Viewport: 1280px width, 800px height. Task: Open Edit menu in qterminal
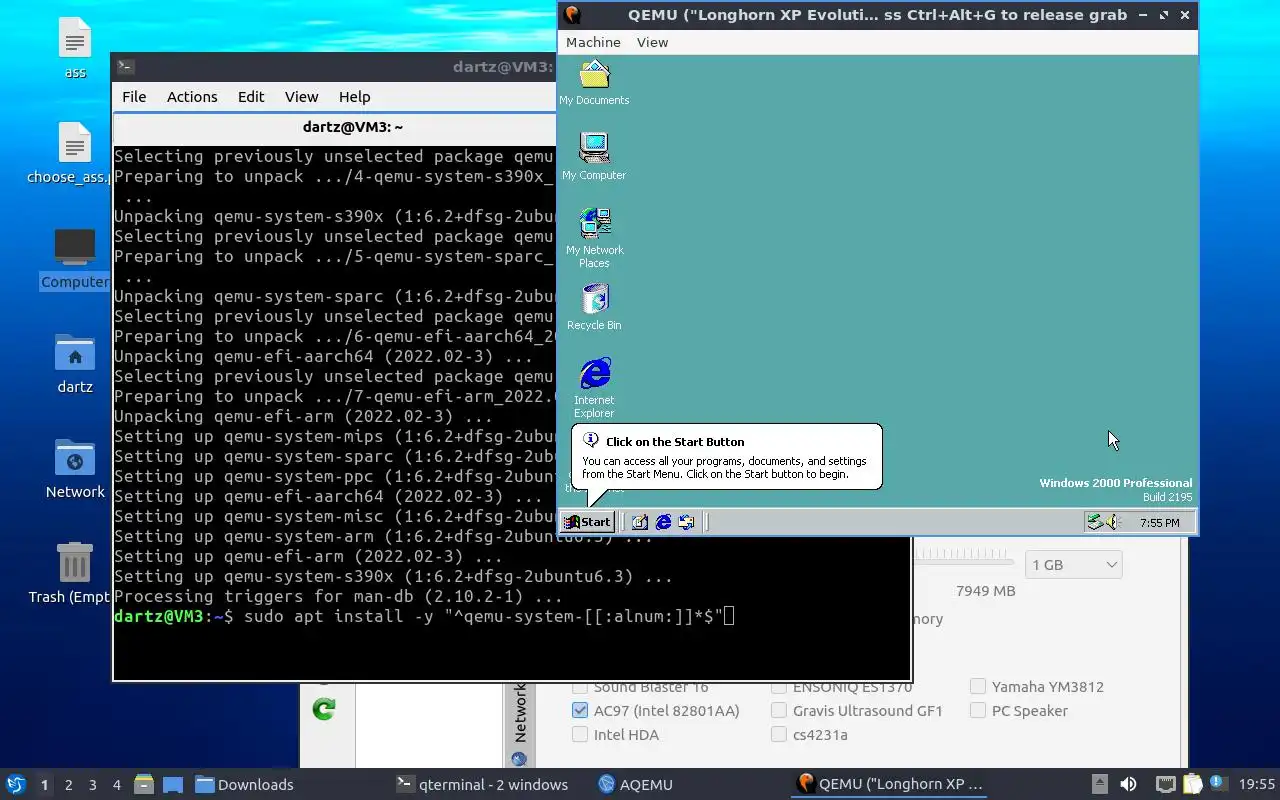tap(251, 97)
